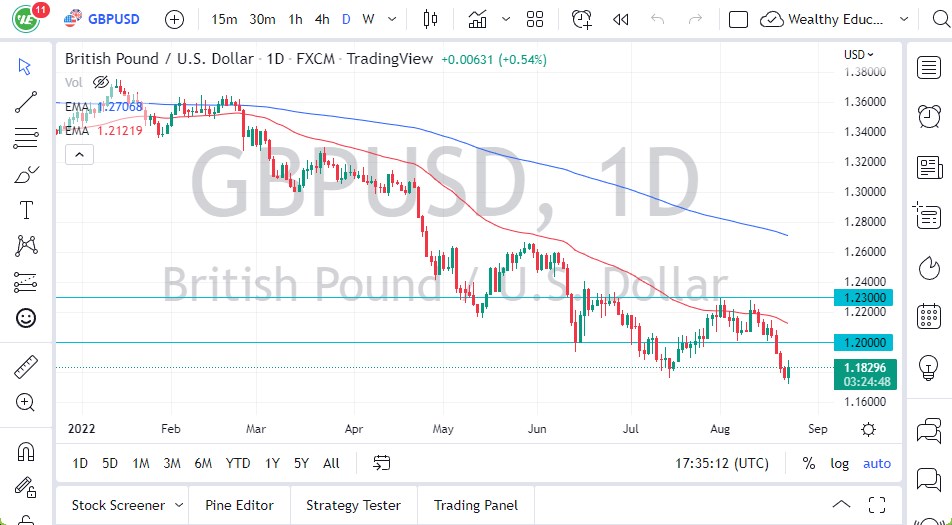Switch to the Strategy Tester tab
The width and height of the screenshot is (952, 525).
click(x=353, y=505)
